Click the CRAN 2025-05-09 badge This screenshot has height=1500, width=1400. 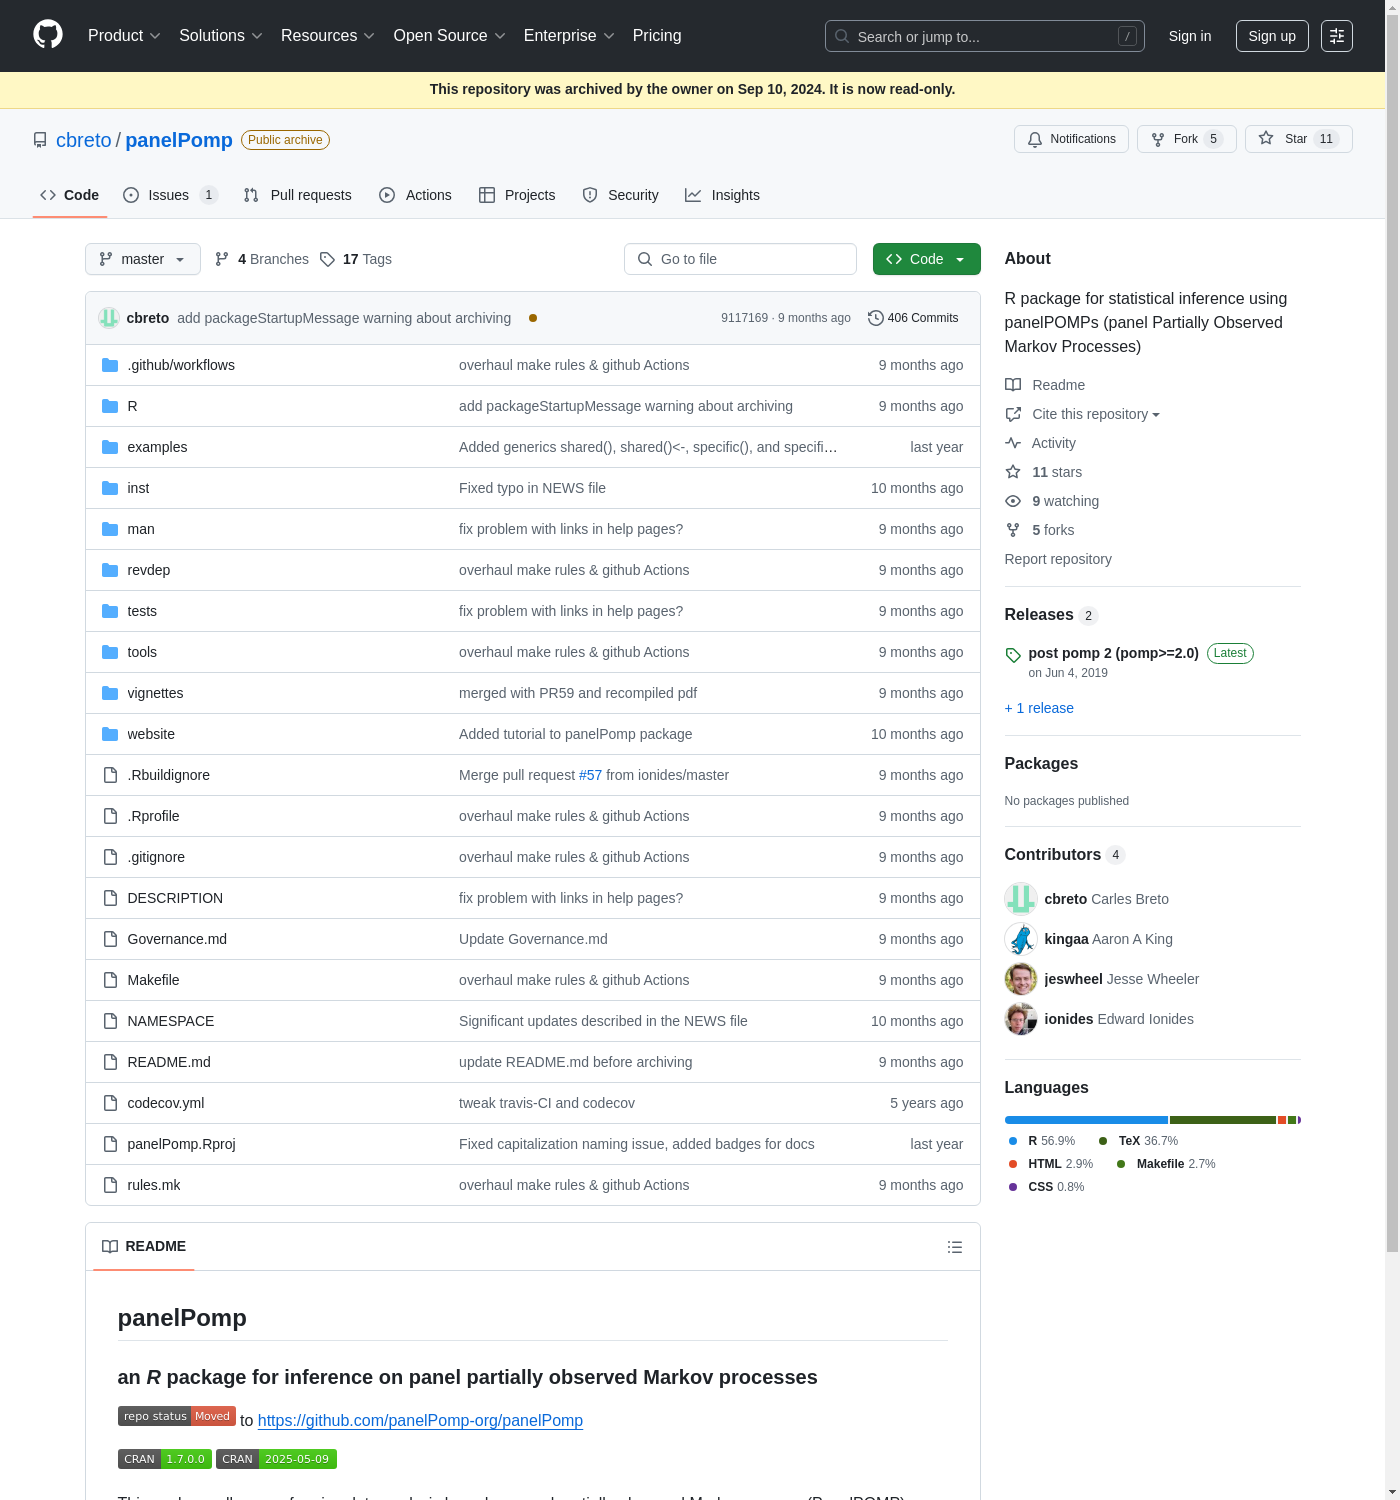coord(276,1459)
